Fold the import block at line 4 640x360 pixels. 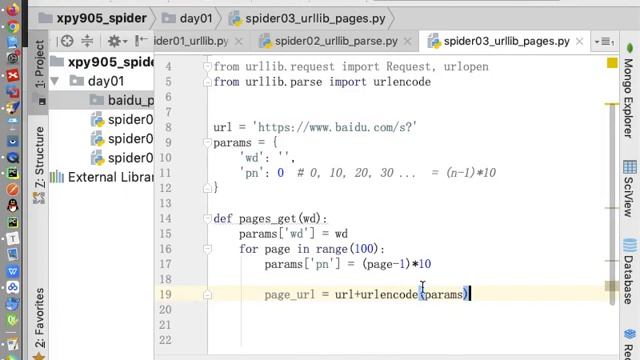pos(207,66)
